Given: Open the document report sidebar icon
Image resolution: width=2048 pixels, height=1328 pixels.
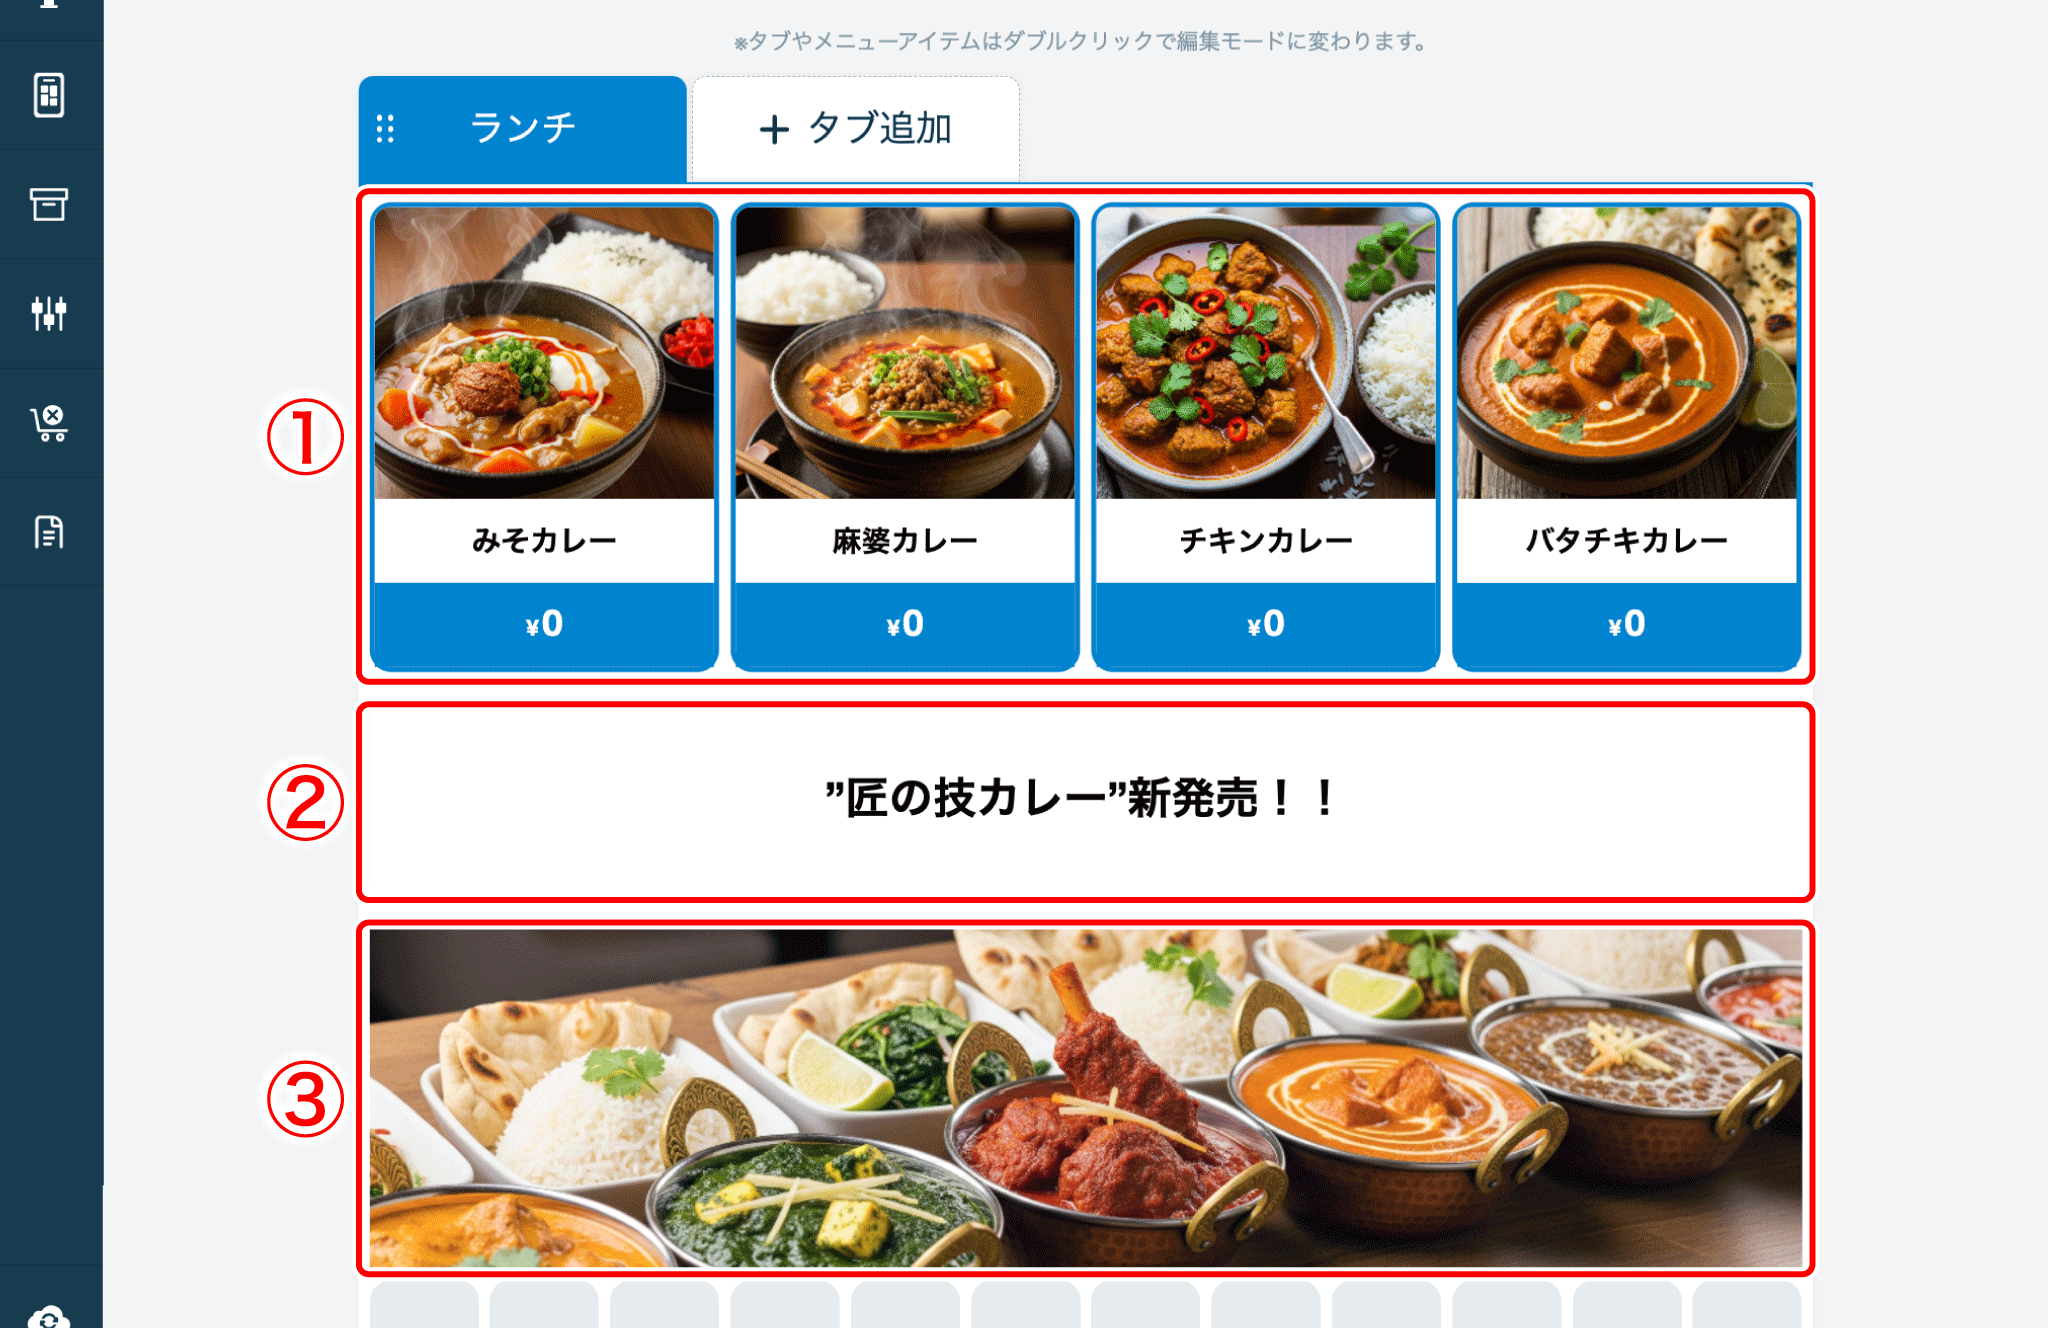Looking at the screenshot, I should pos(49,532).
